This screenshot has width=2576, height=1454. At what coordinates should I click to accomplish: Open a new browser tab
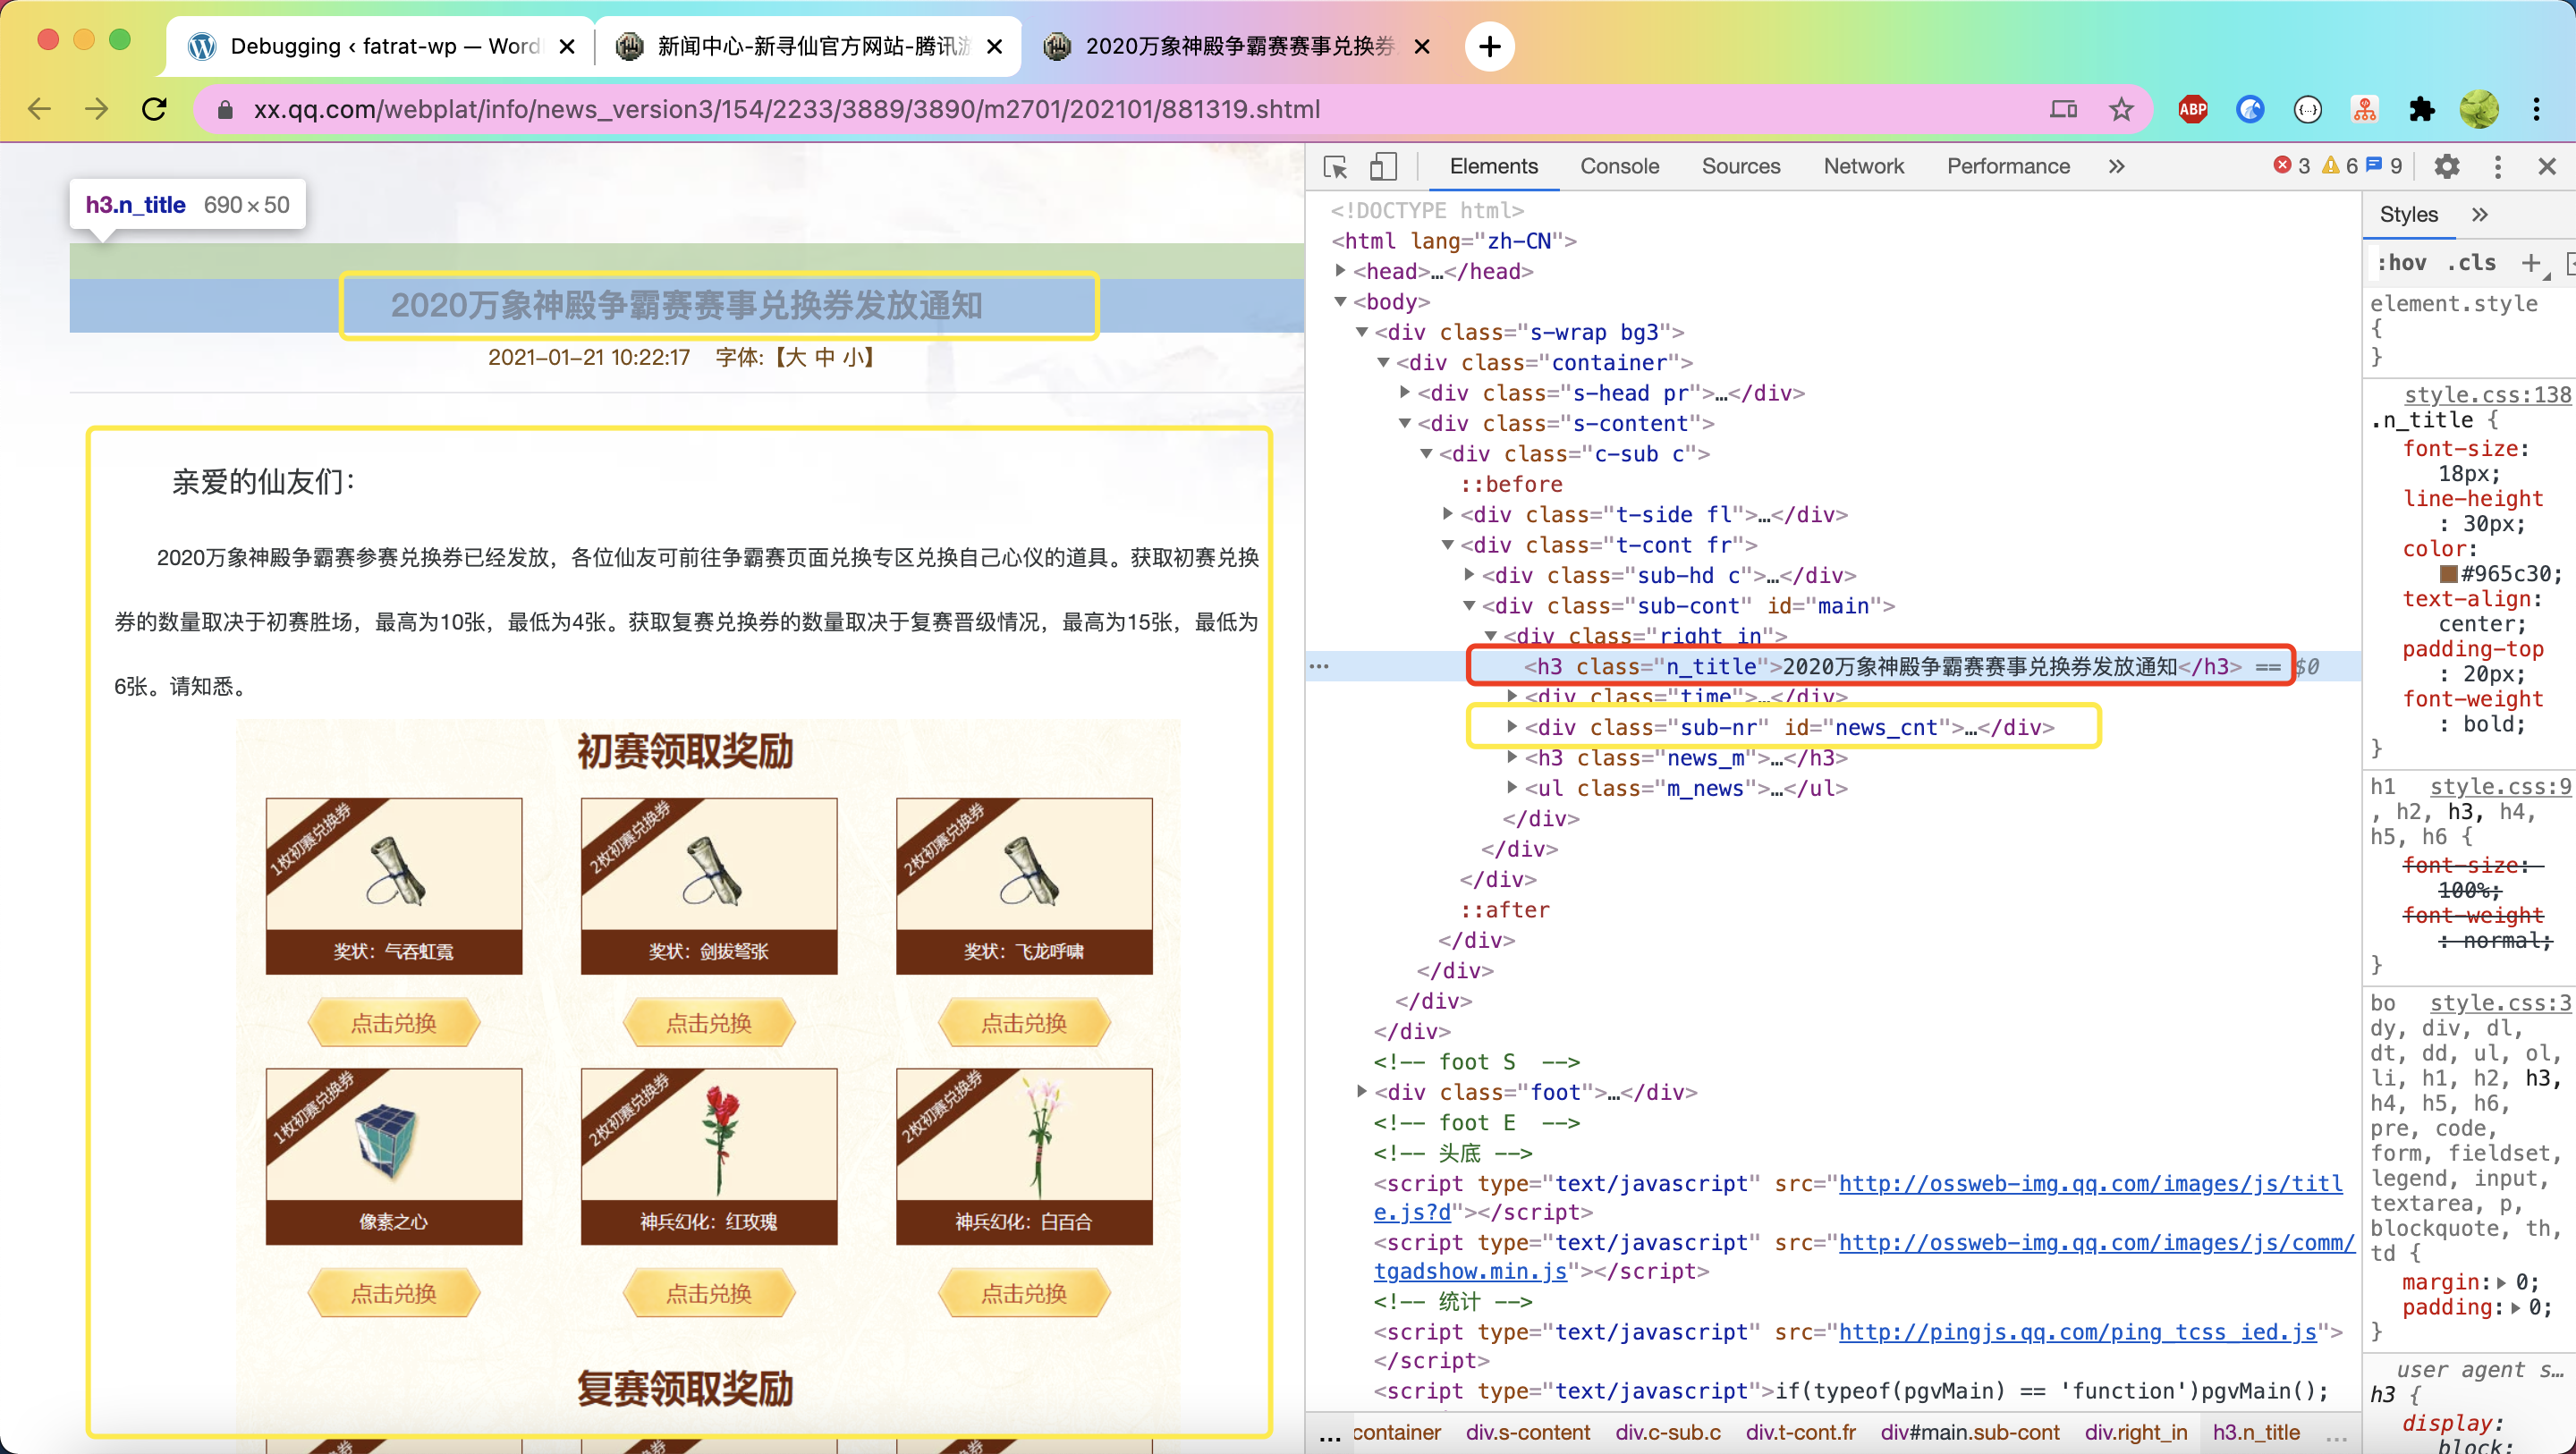[x=1489, y=46]
